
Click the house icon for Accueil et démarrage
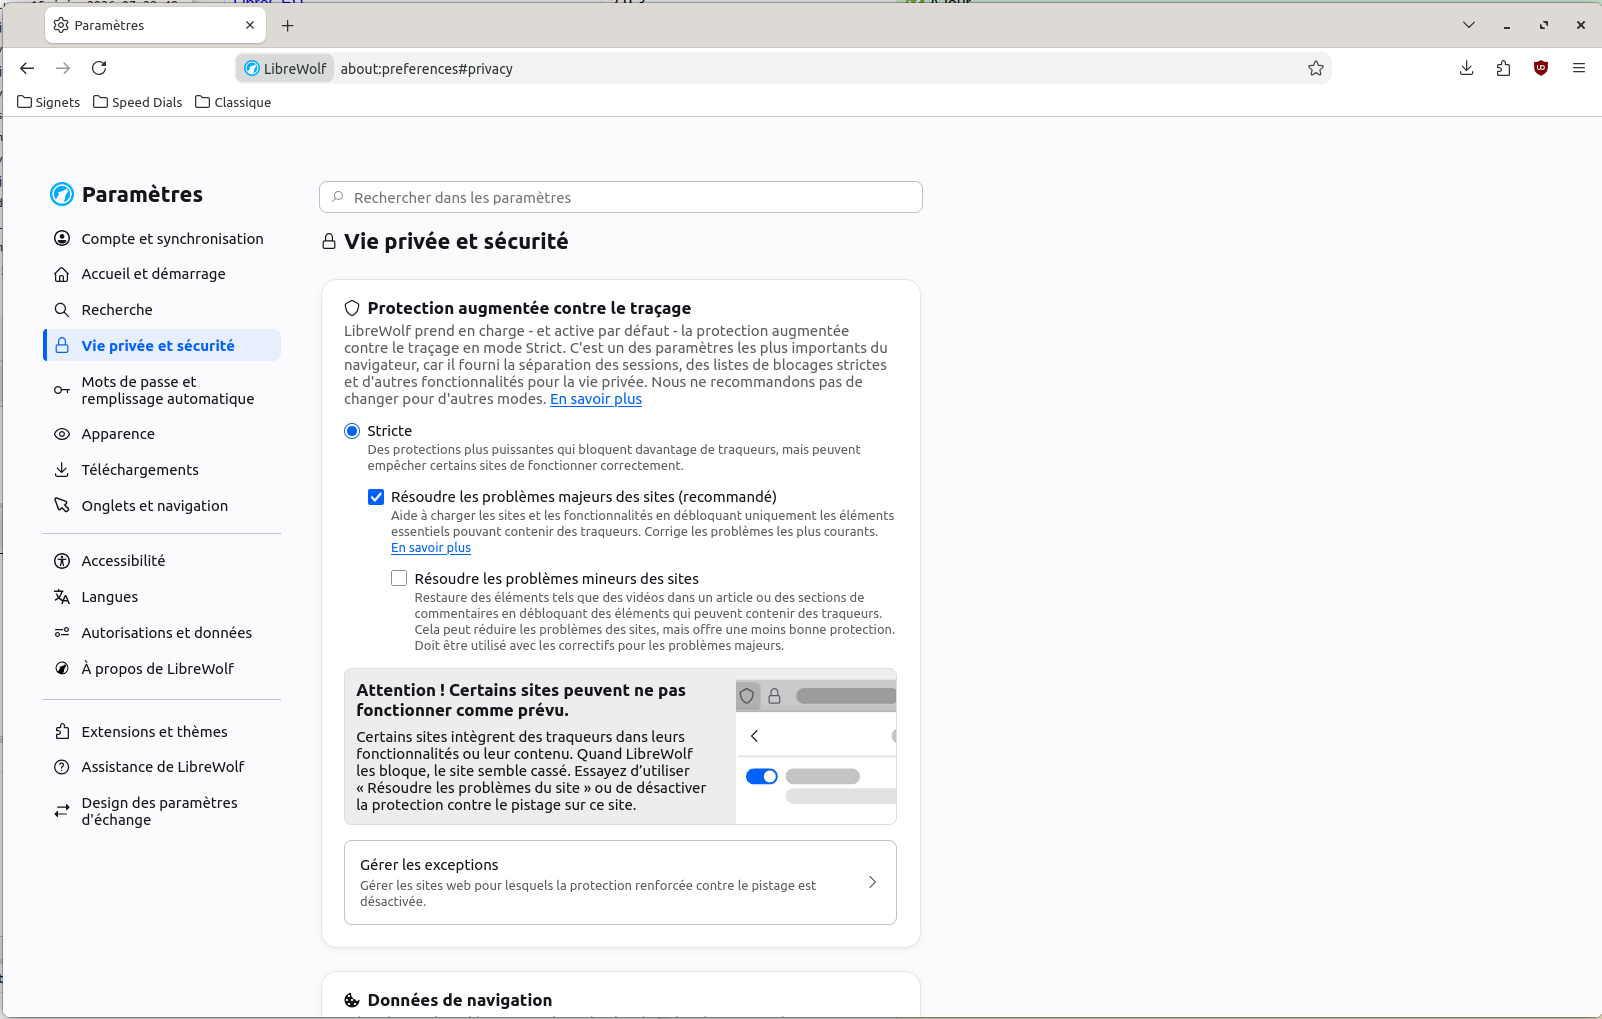tap(62, 274)
